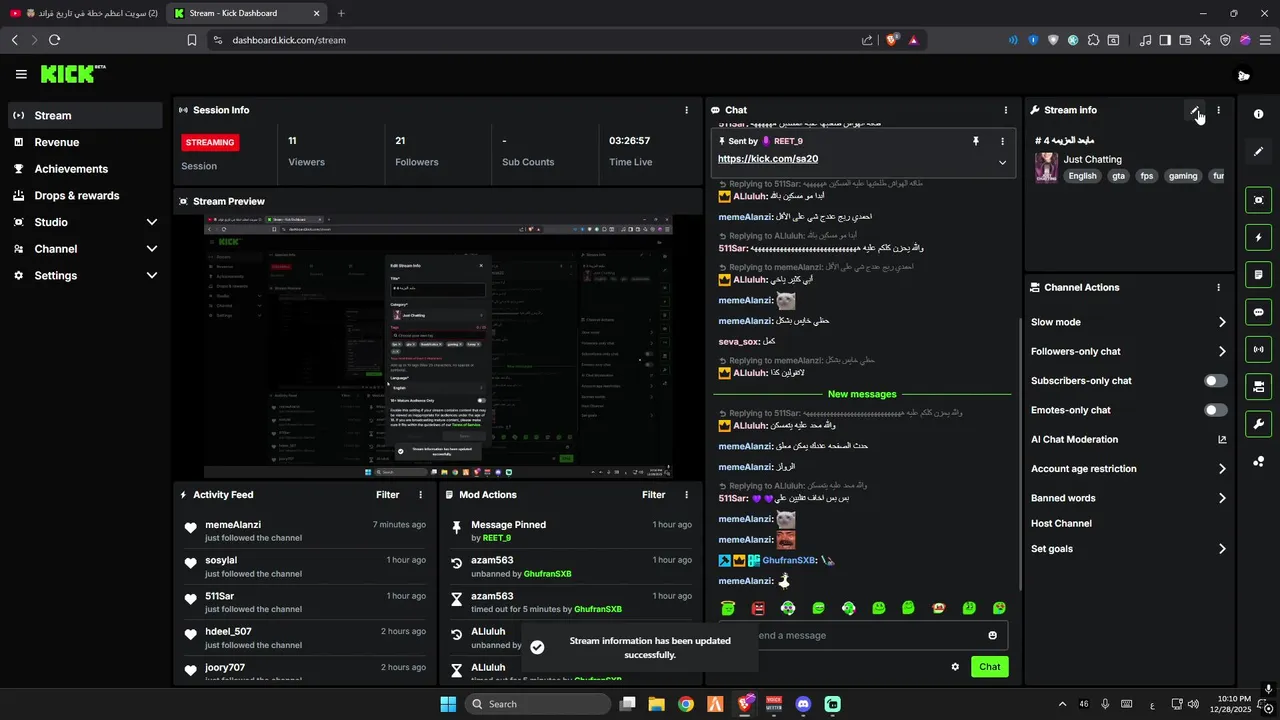Click the info icon in right sidebar
This screenshot has height=720, width=1280.
click(1258, 115)
